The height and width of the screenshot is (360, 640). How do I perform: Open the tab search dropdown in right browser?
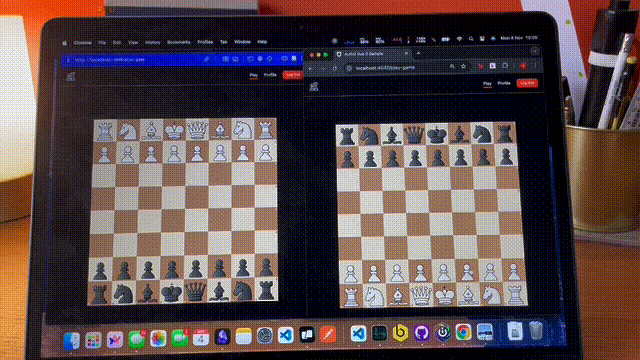click(535, 51)
